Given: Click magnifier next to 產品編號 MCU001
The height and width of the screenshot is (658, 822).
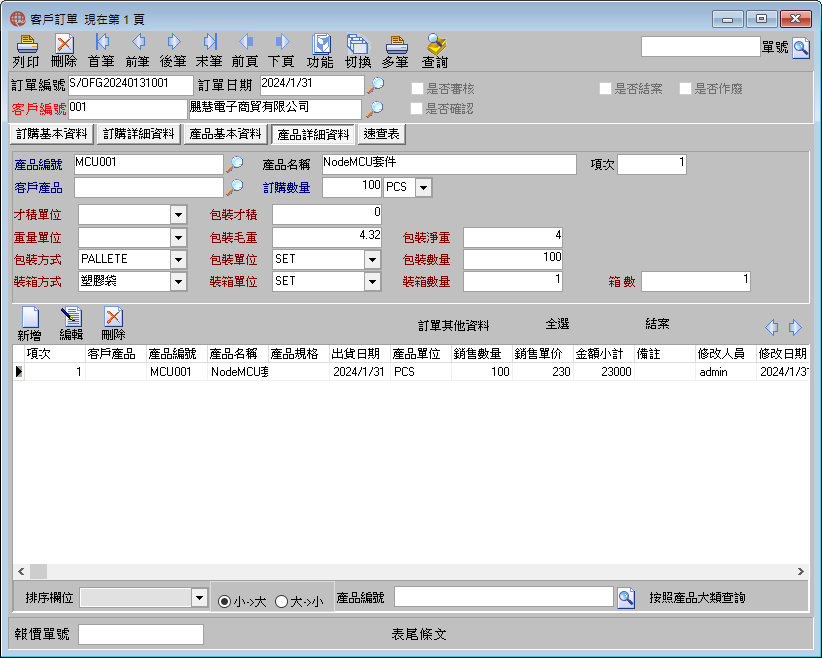Looking at the screenshot, I should (234, 164).
